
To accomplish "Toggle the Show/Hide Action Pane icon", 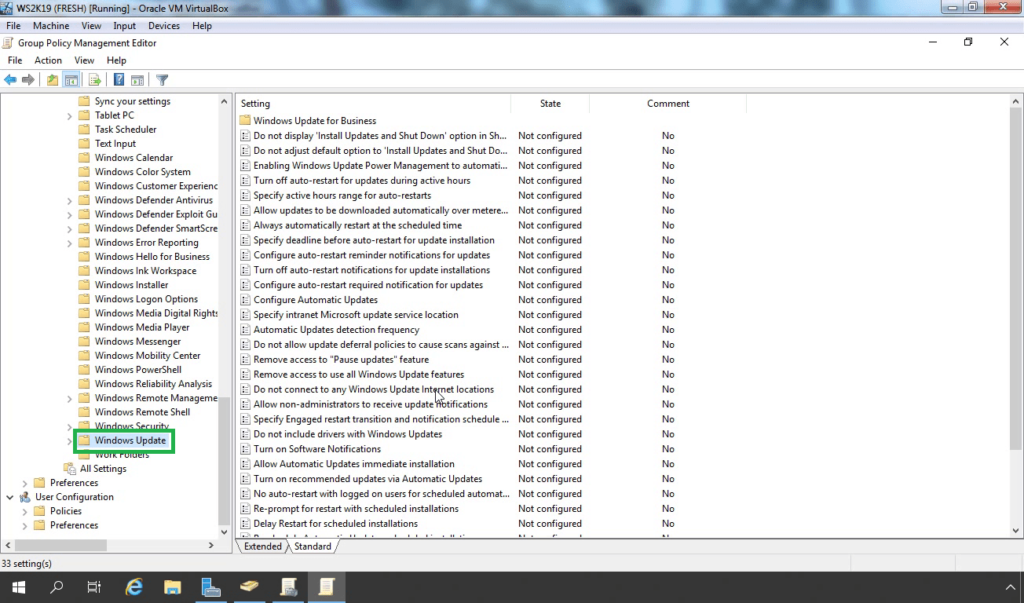I will coord(137,80).
